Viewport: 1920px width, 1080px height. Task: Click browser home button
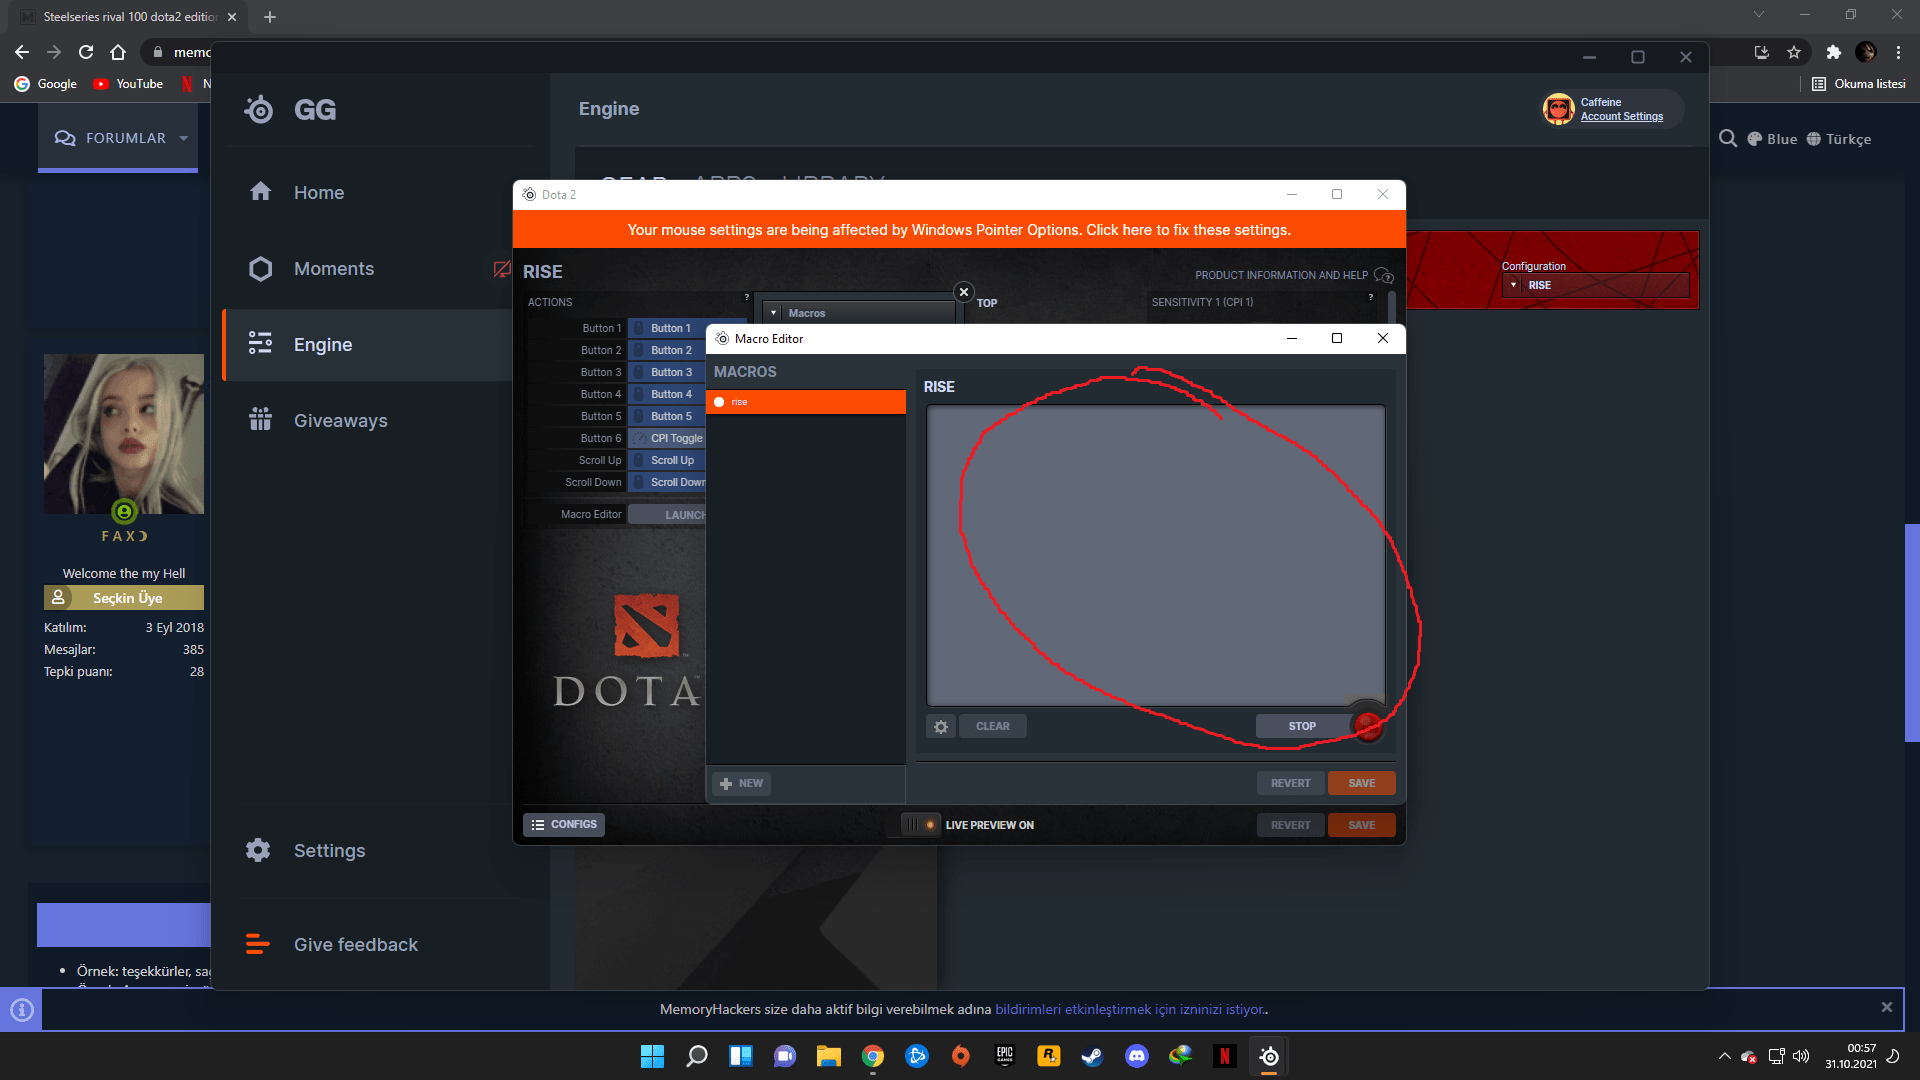click(x=118, y=52)
